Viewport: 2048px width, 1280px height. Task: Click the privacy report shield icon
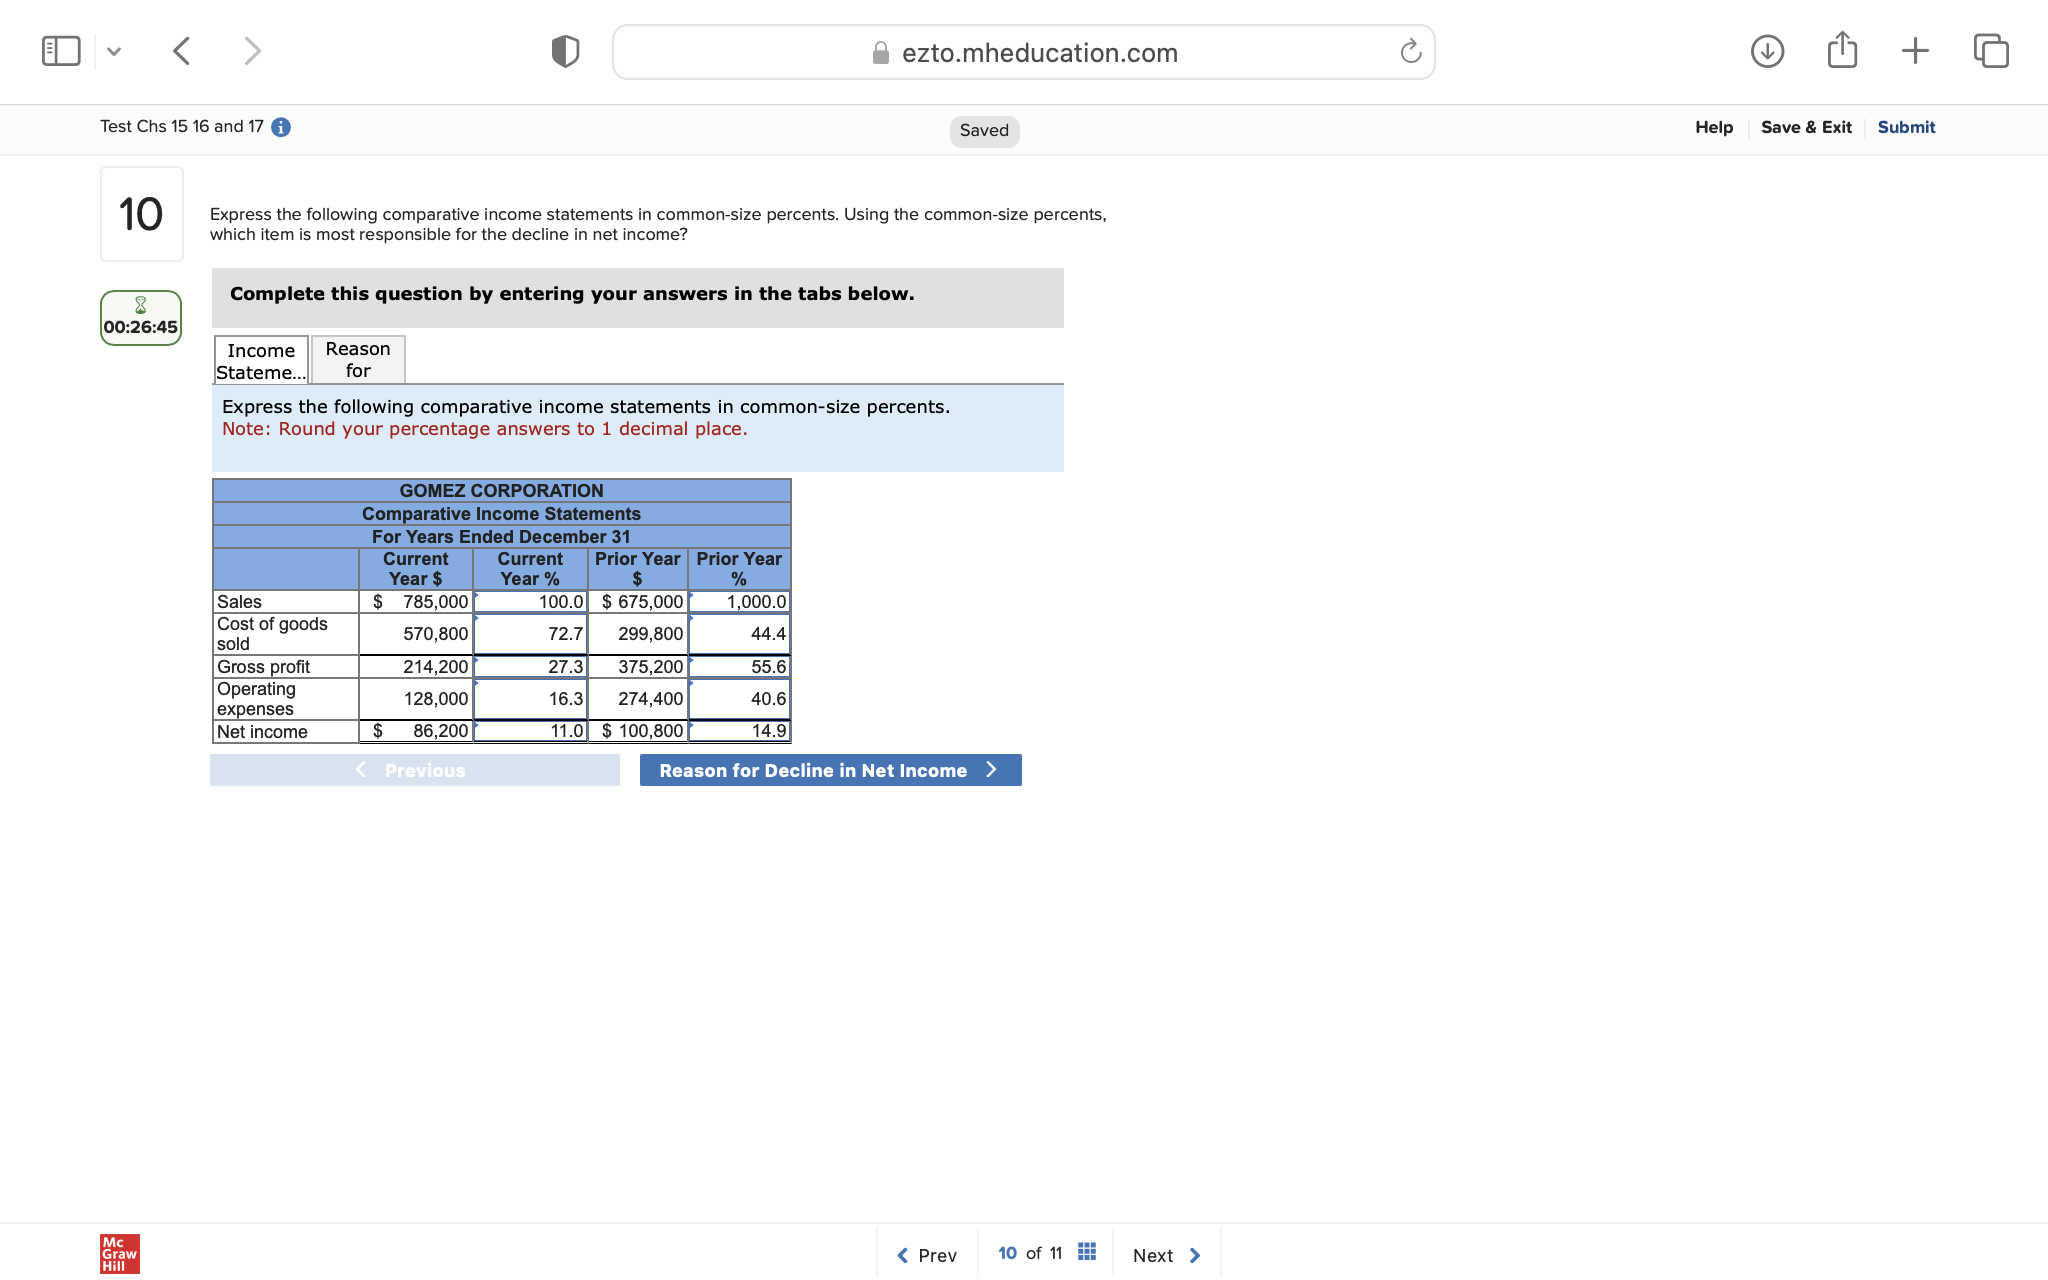click(564, 50)
